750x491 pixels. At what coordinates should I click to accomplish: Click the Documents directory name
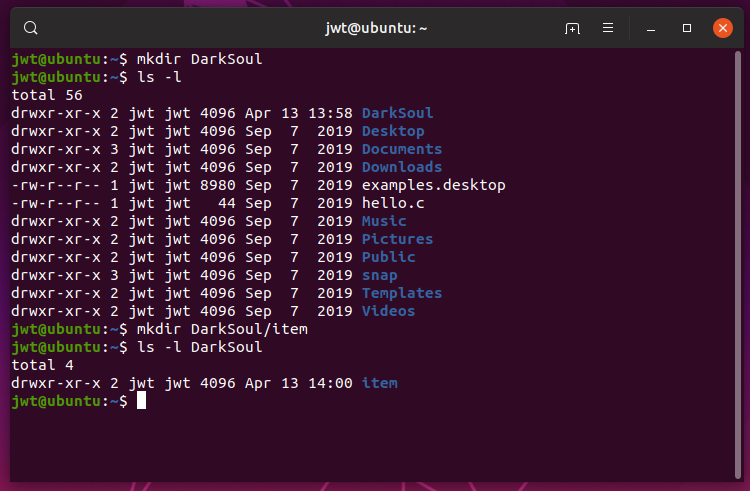[402, 149]
